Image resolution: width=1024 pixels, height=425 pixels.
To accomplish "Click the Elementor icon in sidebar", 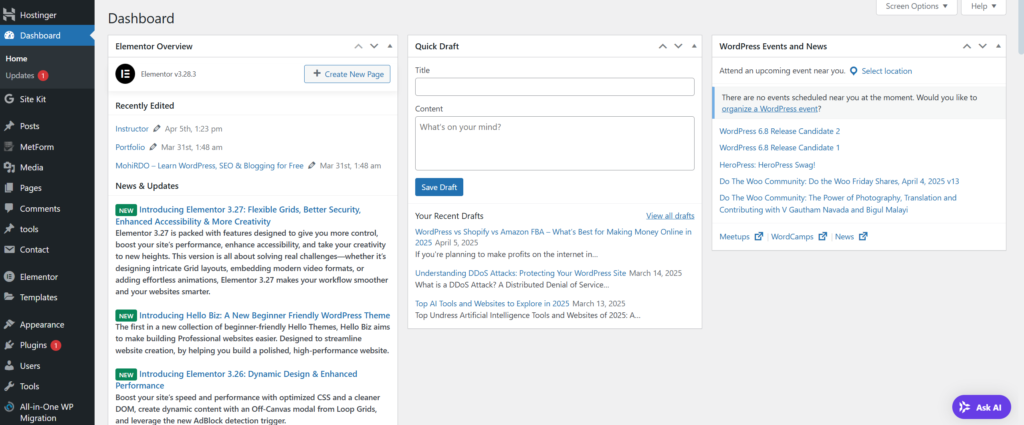I will (9, 277).
